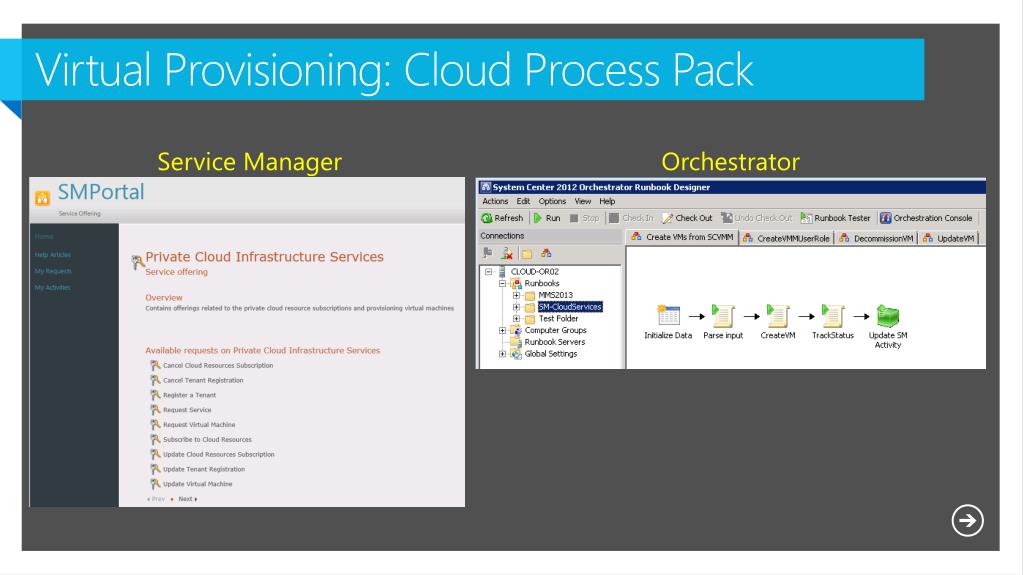This screenshot has width=1023, height=575.
Task: Switch to the DecommissionVM tab
Action: pyautogui.click(x=876, y=238)
